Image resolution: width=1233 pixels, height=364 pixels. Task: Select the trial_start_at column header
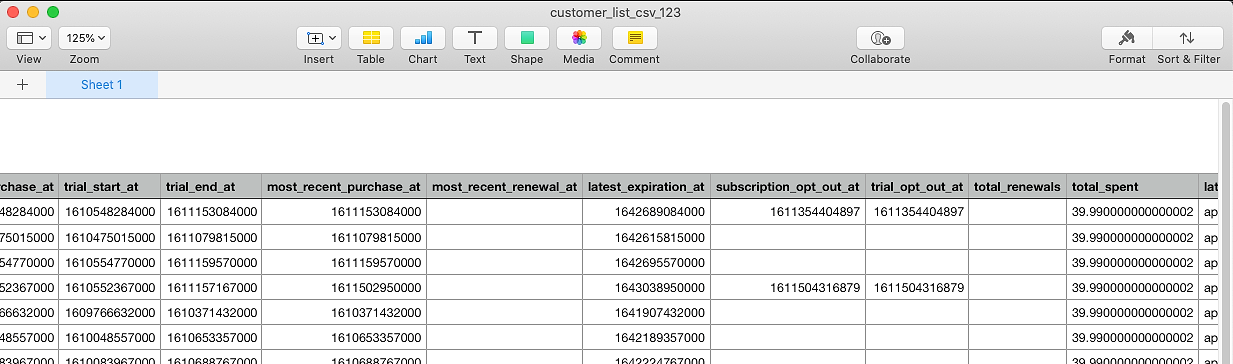108,186
